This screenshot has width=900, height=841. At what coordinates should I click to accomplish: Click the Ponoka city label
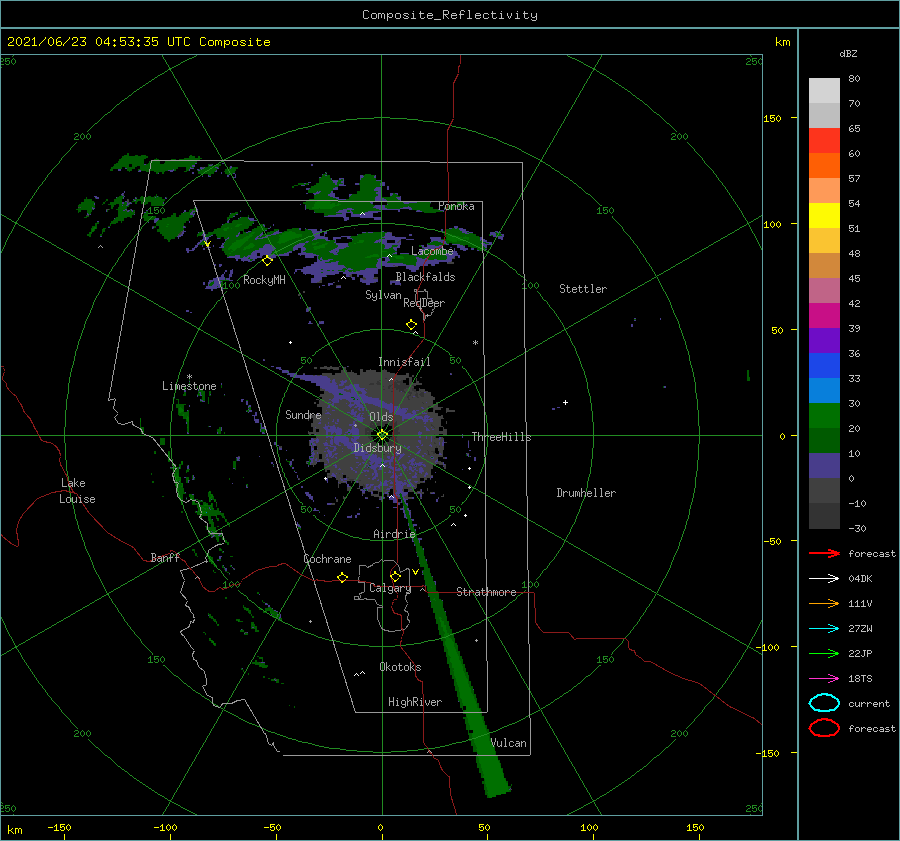[x=456, y=206]
